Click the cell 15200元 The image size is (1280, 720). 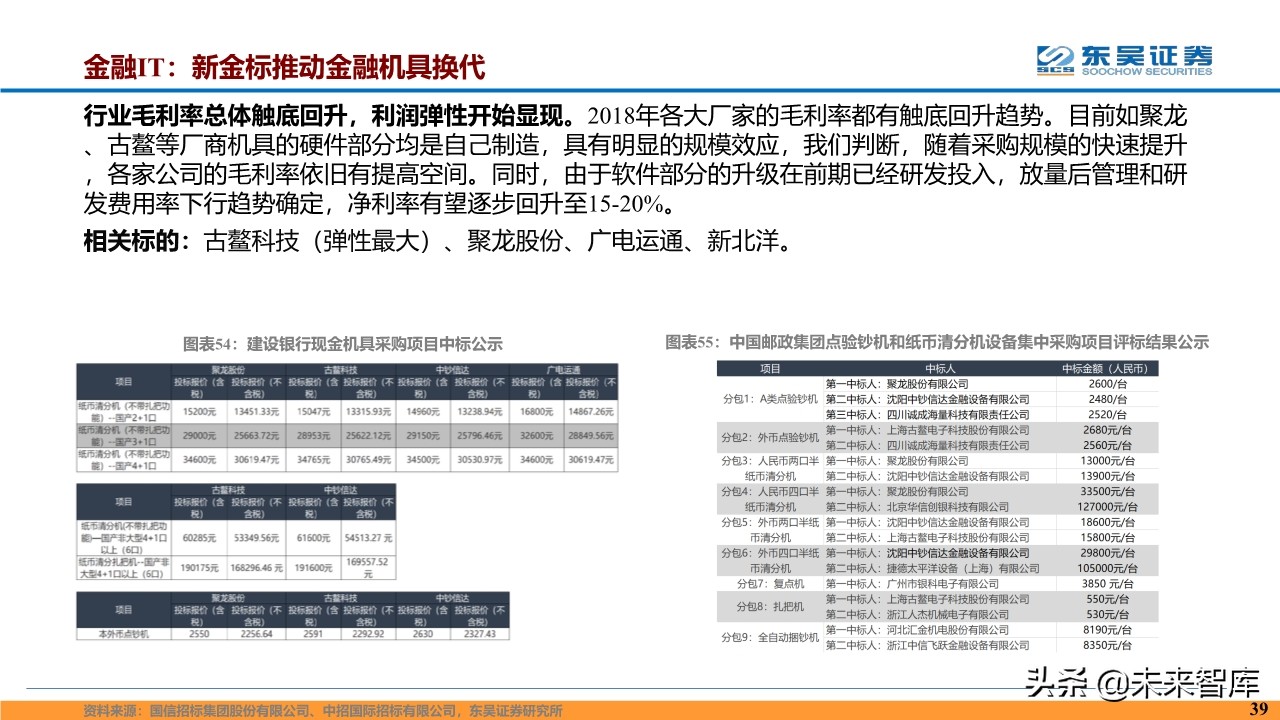pyautogui.click(x=199, y=412)
